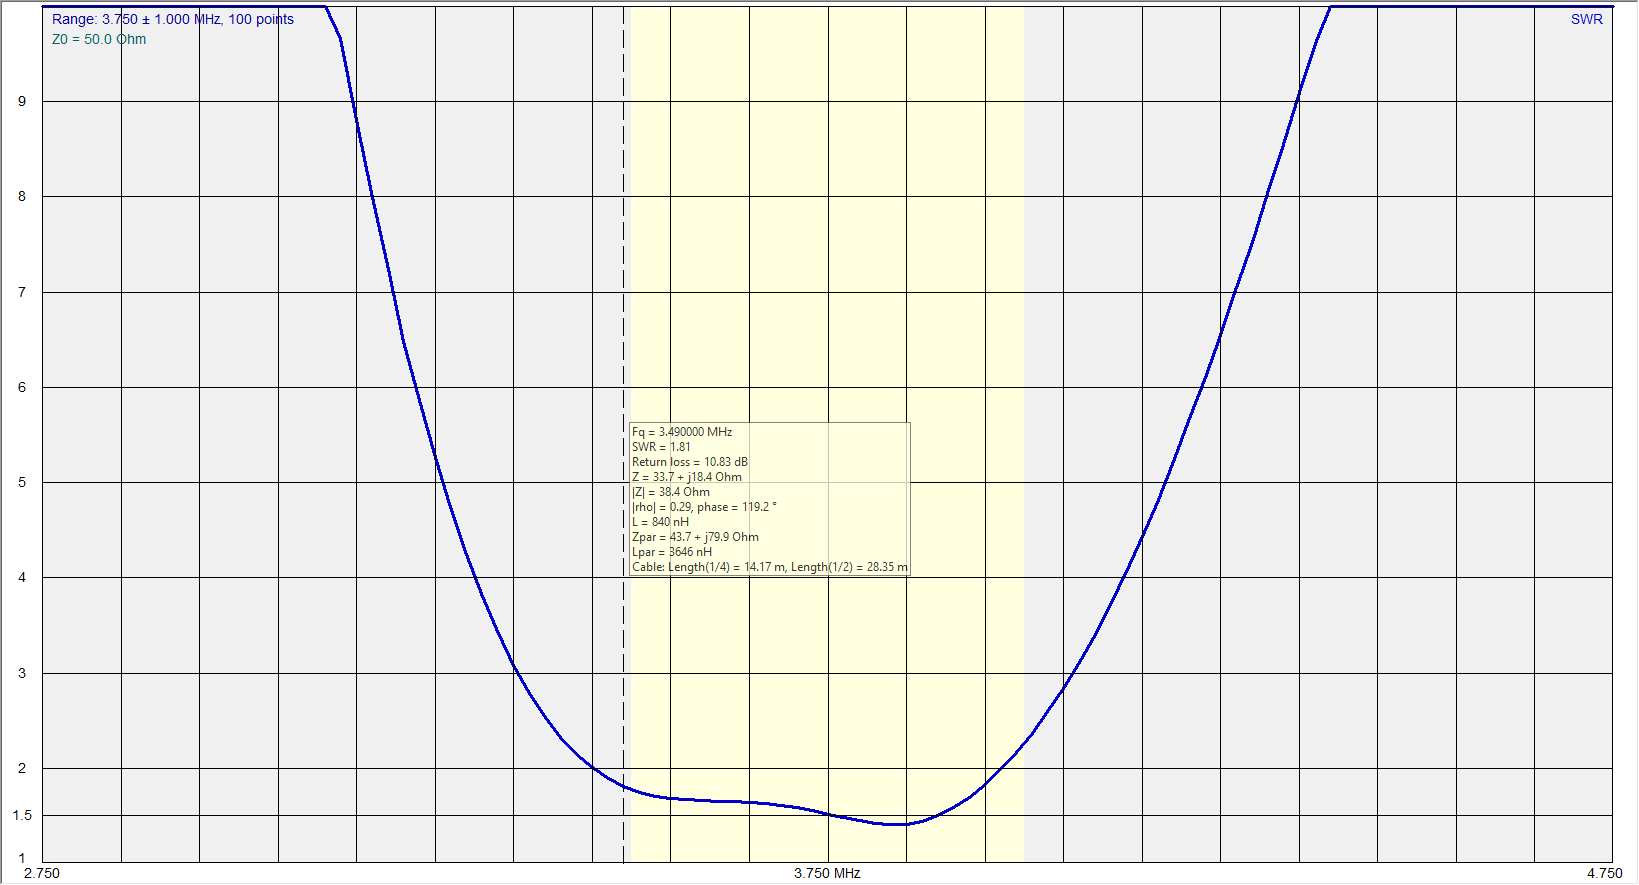Viewport: 1639px width, 885px height.
Task: Click the Cable Length readout in tooltip
Action: [769, 567]
